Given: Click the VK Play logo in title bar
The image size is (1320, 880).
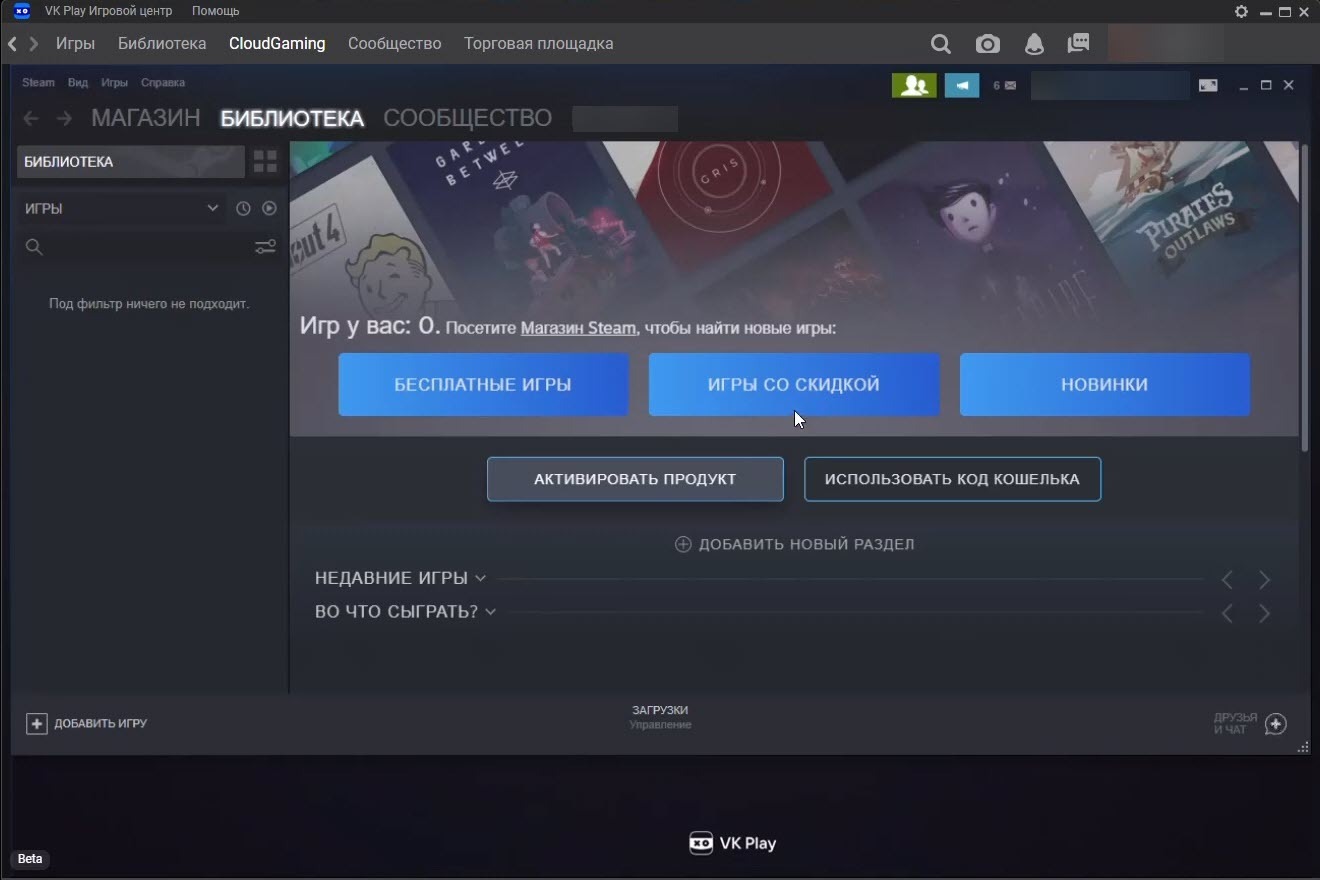Looking at the screenshot, I should click(x=22, y=11).
